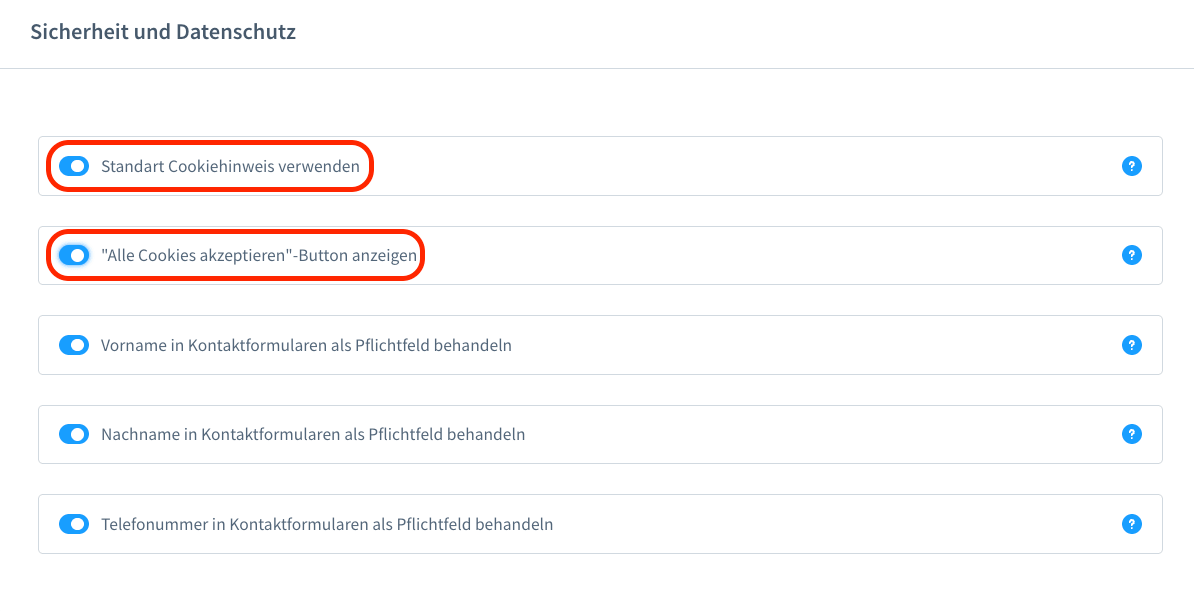
Task: Switch off Telefonnummer als Pflichtfeld toggle
Action: click(x=74, y=524)
